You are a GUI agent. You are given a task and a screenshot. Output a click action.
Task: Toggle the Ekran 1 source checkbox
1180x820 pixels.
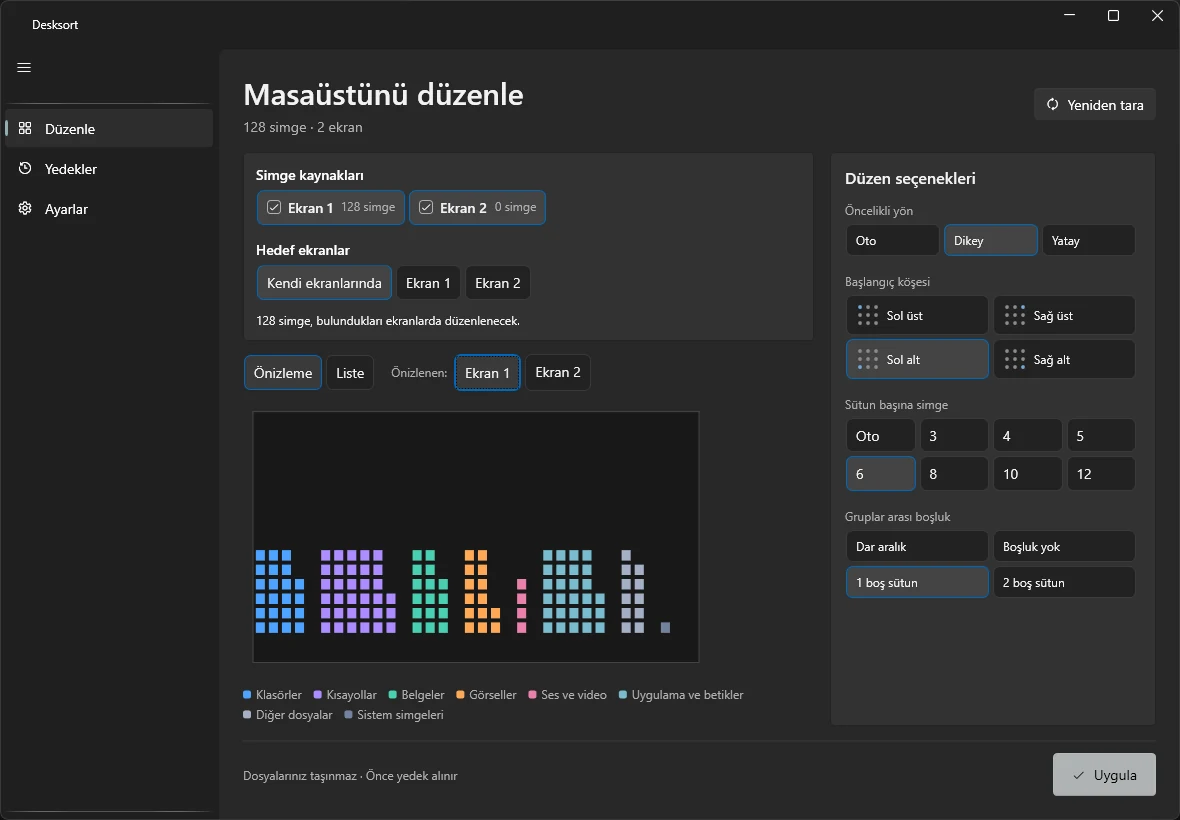pos(274,207)
